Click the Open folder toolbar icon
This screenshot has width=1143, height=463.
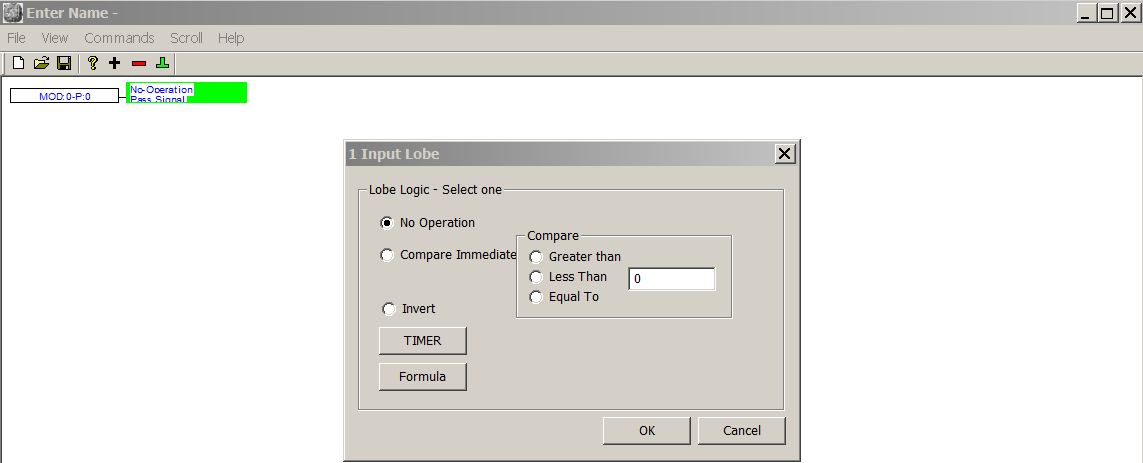41,64
